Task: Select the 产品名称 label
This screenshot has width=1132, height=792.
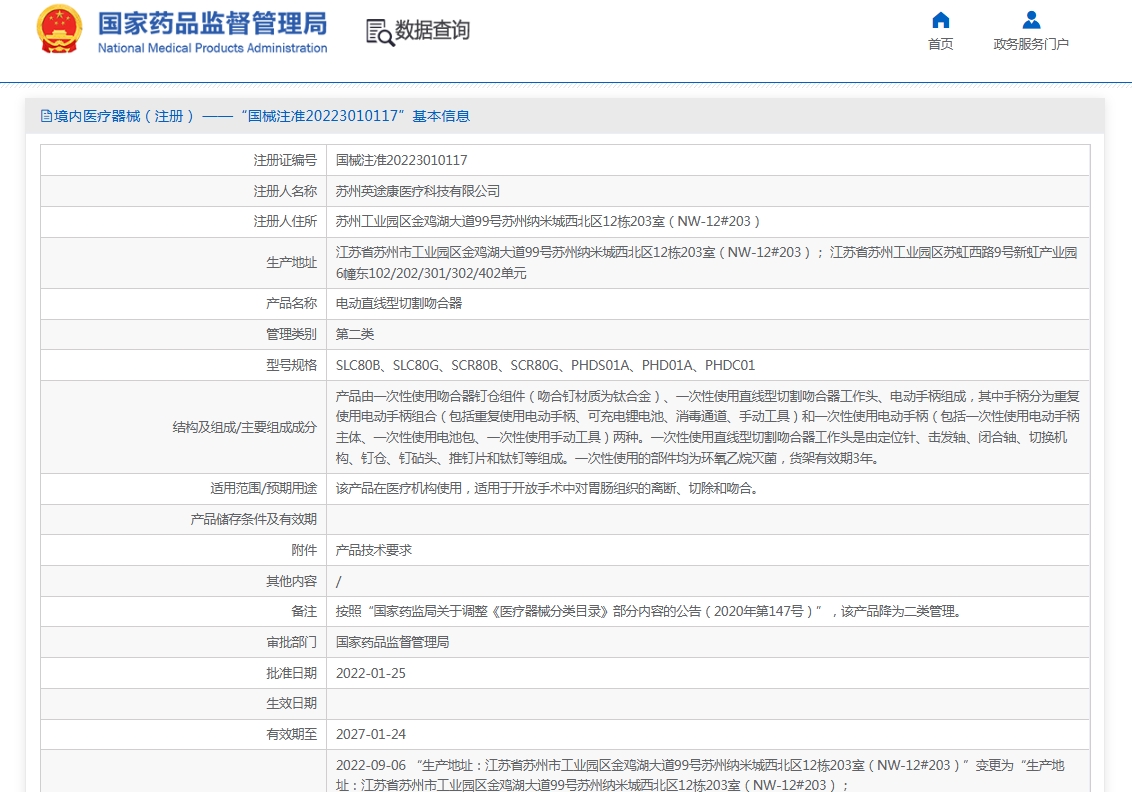Action: coord(292,303)
